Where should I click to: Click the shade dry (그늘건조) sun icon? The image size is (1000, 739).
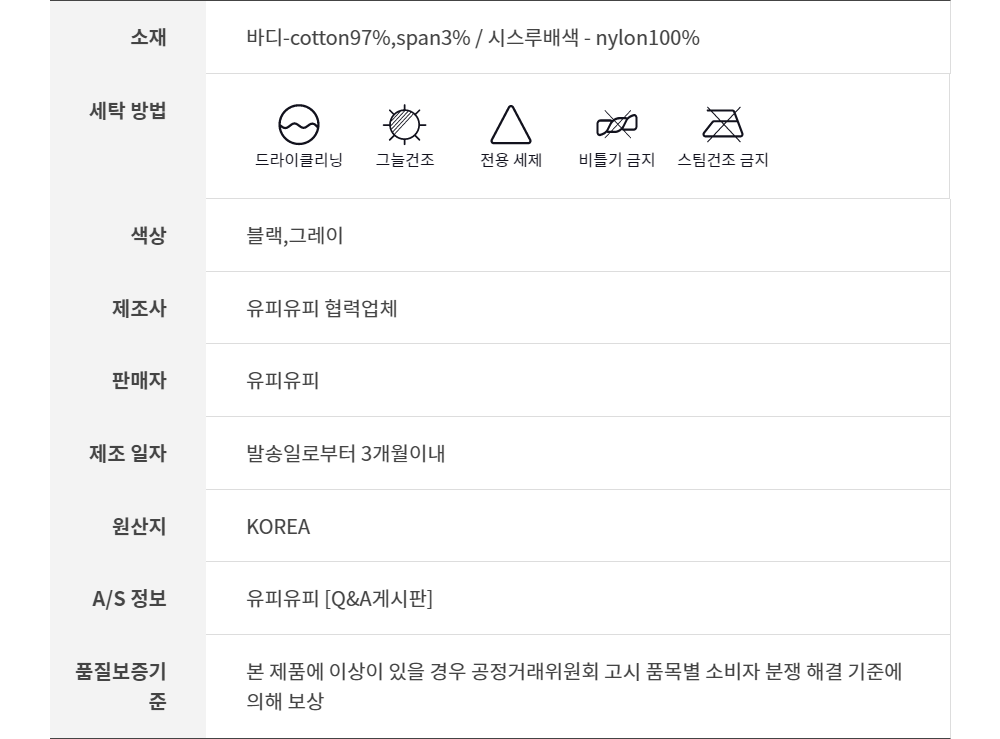click(x=404, y=125)
